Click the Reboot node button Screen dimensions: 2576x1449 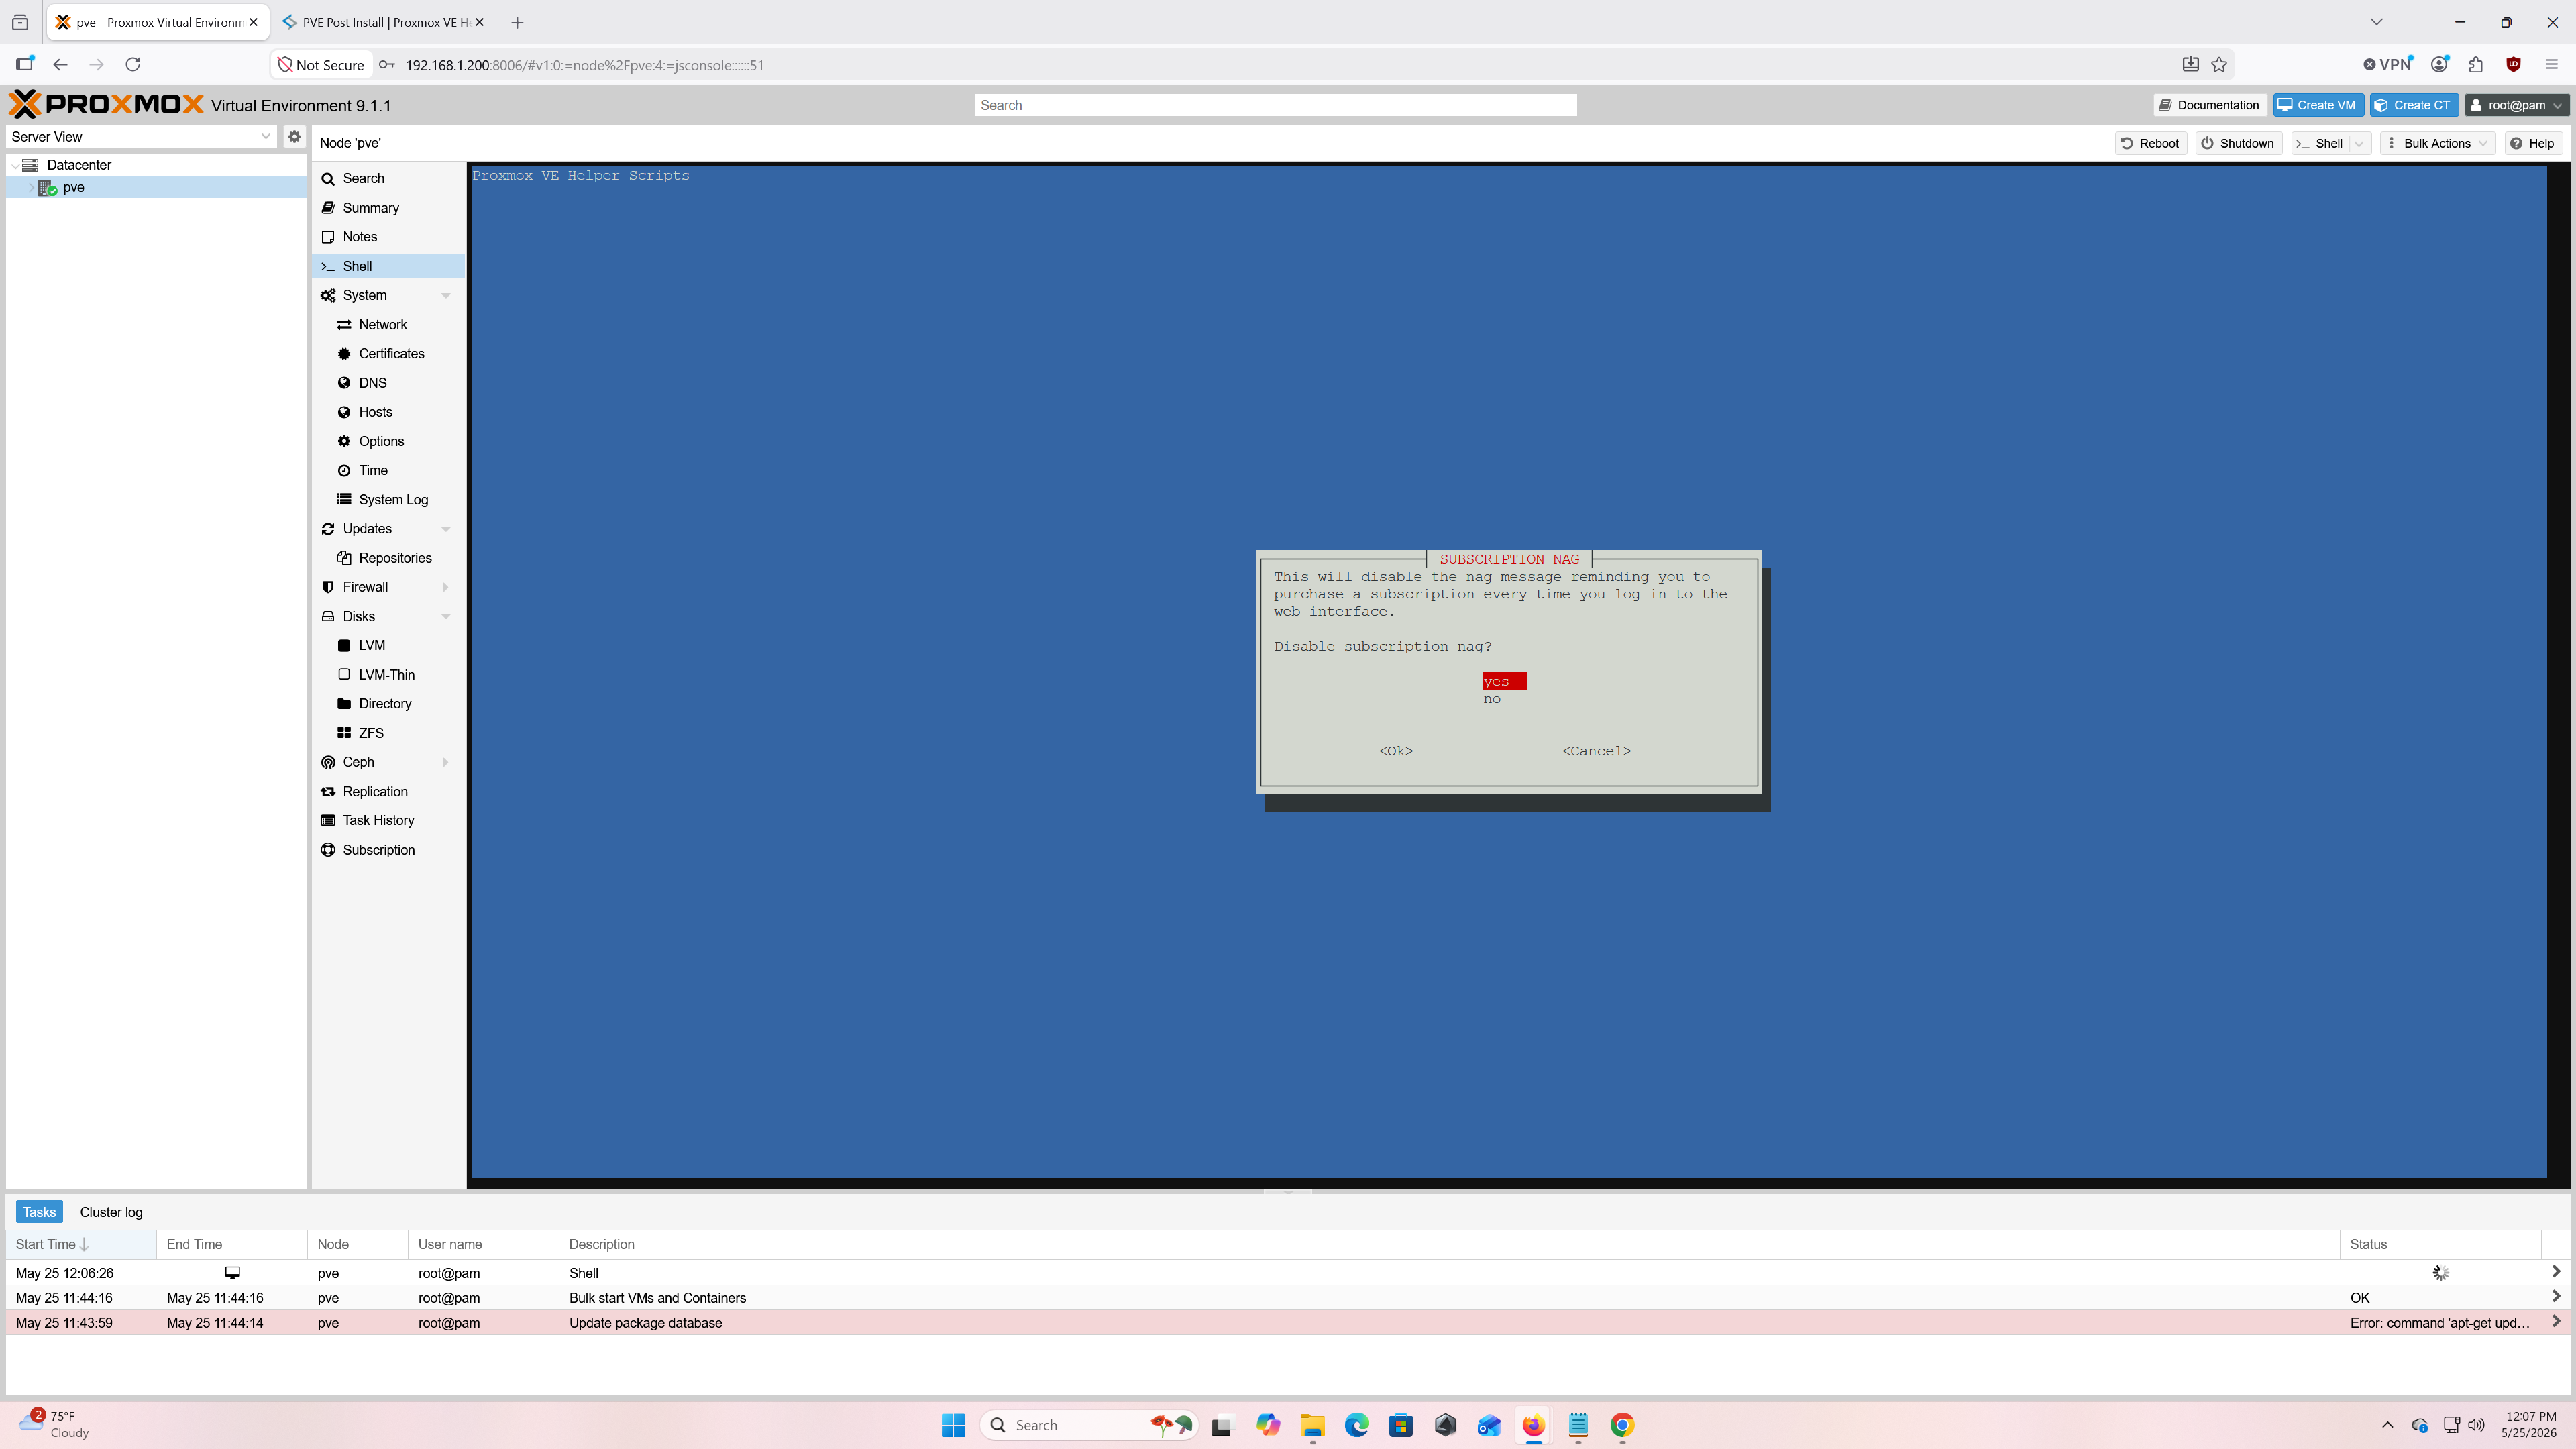click(x=2150, y=143)
